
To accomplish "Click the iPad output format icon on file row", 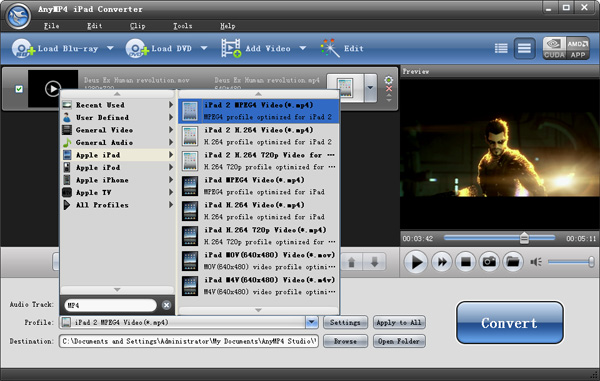I will 345,88.
